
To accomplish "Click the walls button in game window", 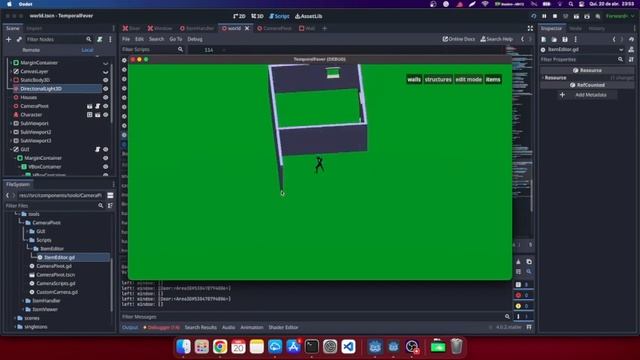I will pos(414,80).
